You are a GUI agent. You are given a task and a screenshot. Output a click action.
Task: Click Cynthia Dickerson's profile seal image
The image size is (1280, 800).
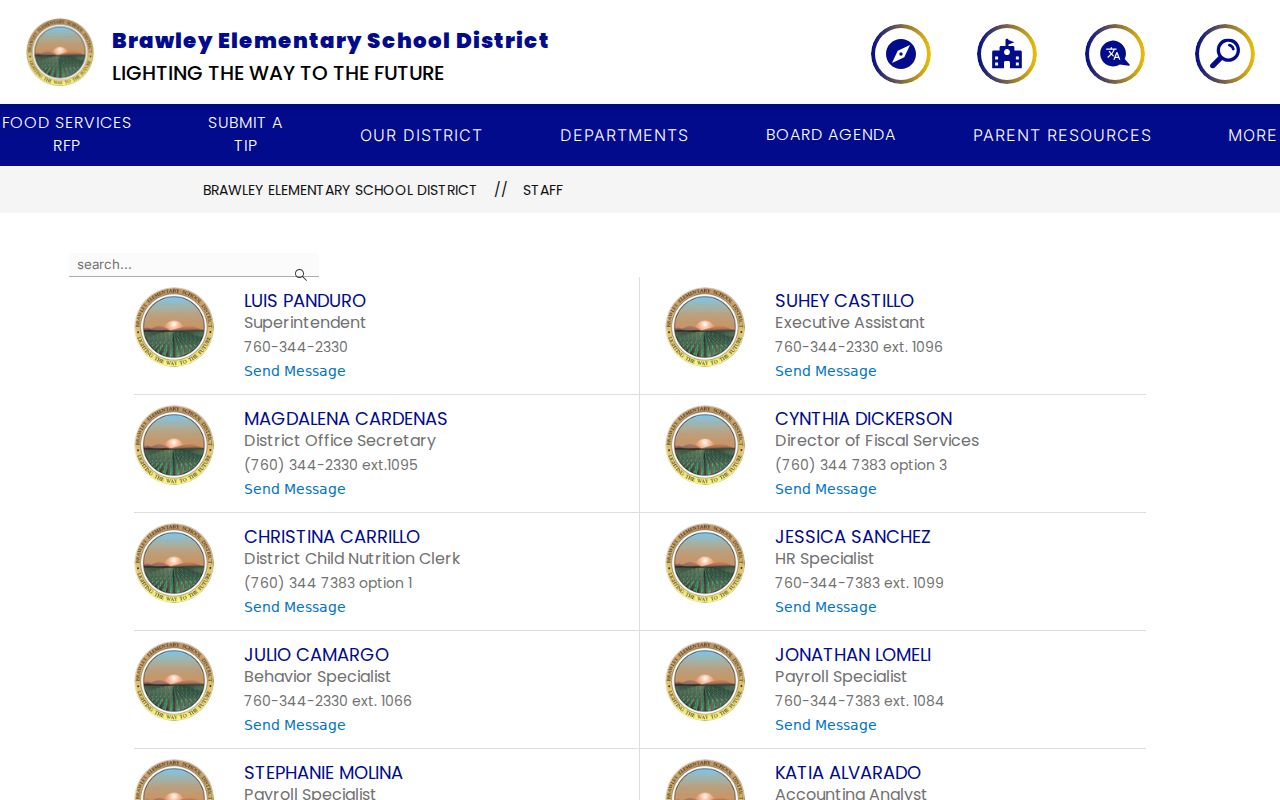[705, 446]
